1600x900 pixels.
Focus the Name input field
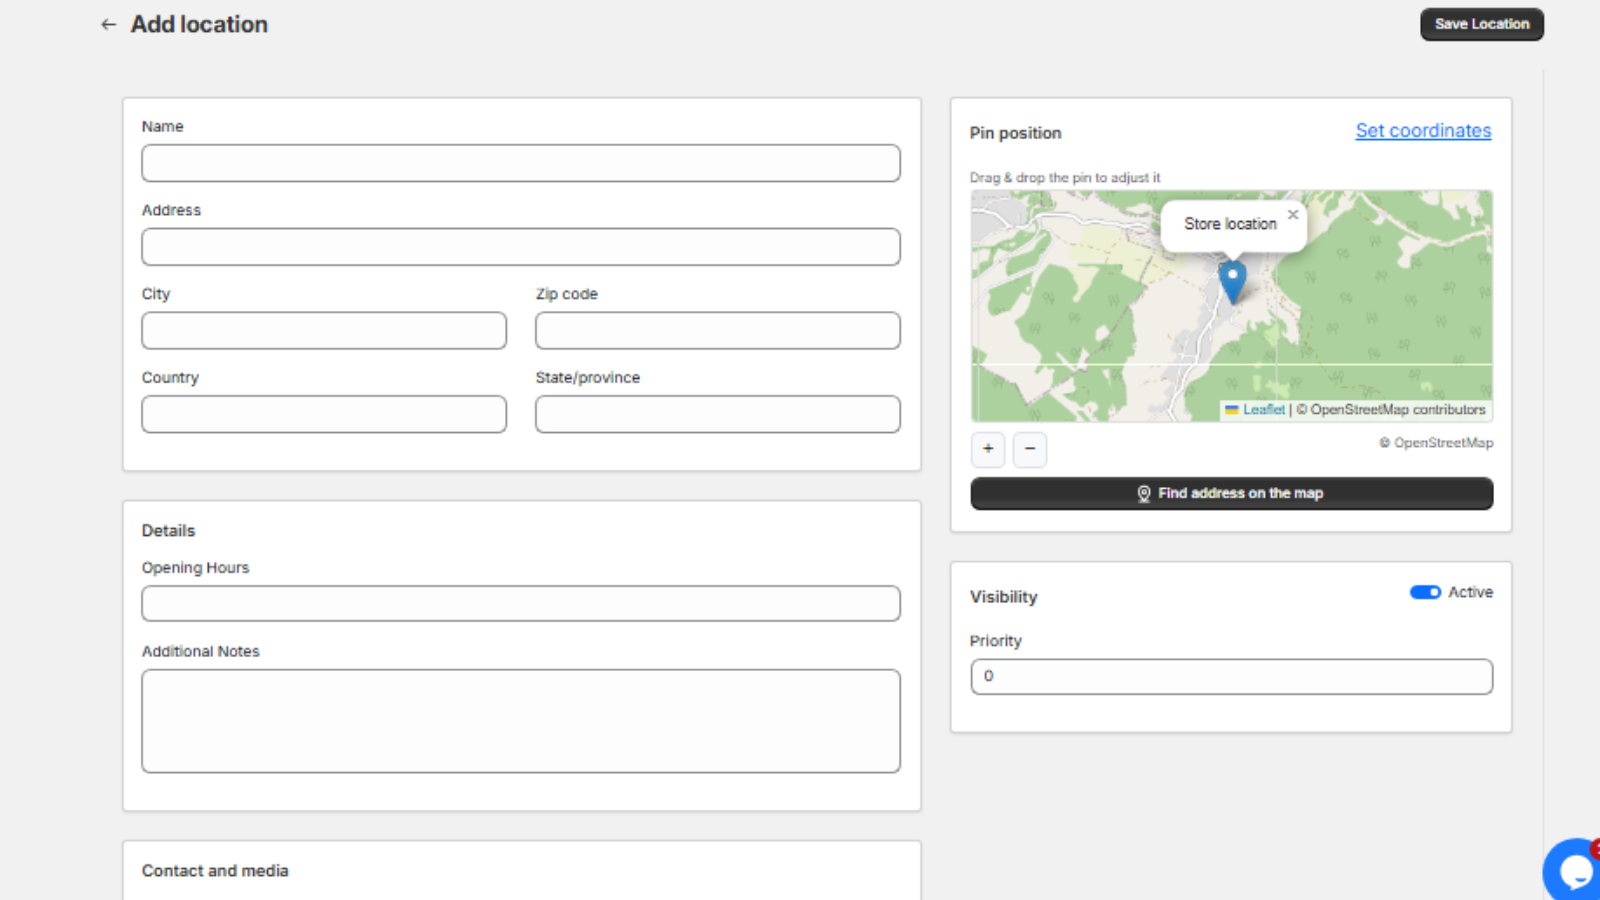tap(520, 163)
